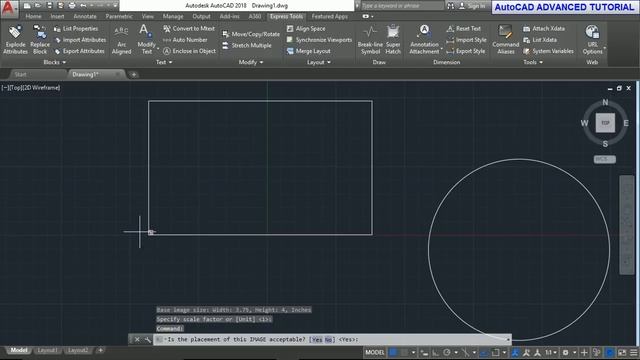640x360 pixels.
Task: Click Sign In button
Action: [x=472, y=6]
